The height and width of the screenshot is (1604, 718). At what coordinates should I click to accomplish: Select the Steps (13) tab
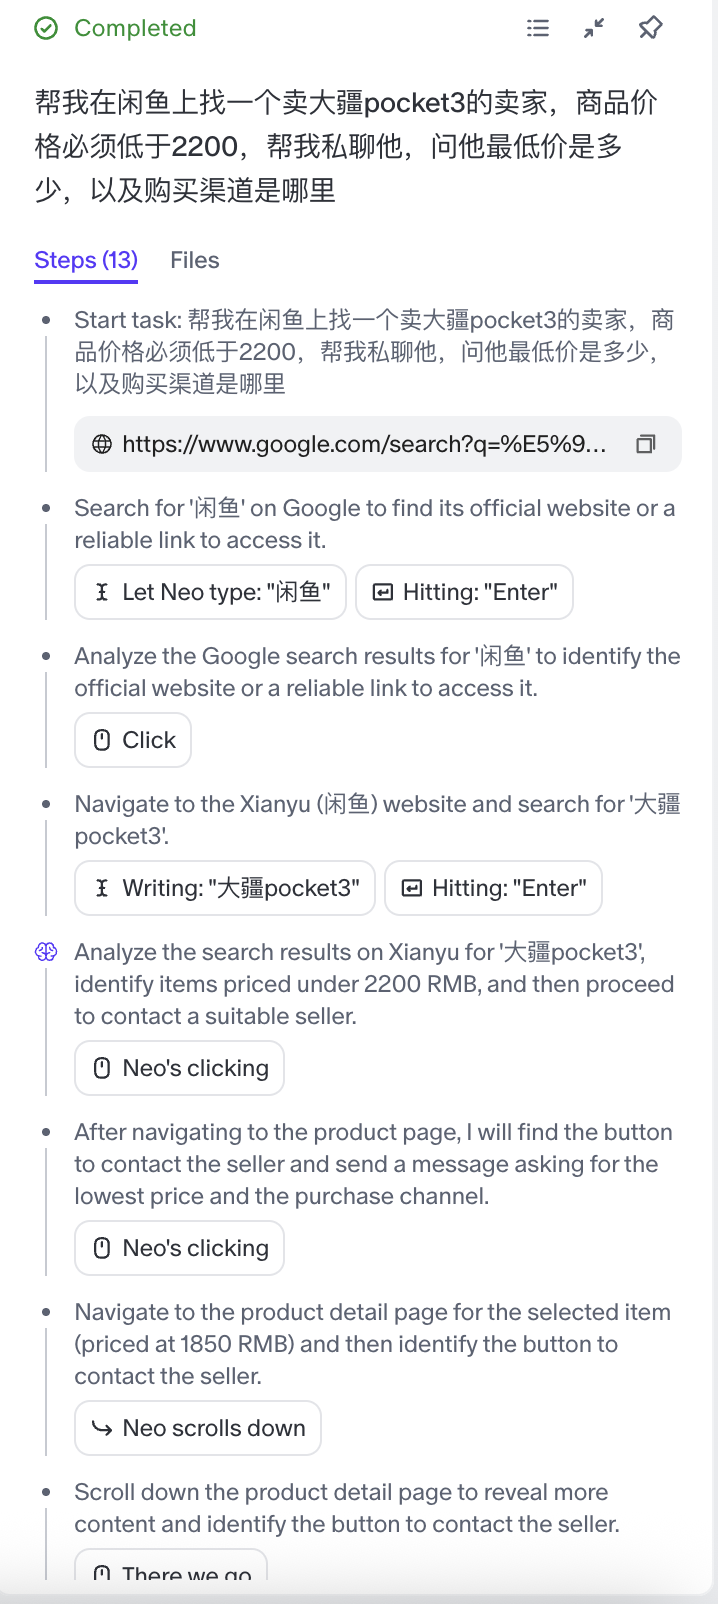pos(86,260)
